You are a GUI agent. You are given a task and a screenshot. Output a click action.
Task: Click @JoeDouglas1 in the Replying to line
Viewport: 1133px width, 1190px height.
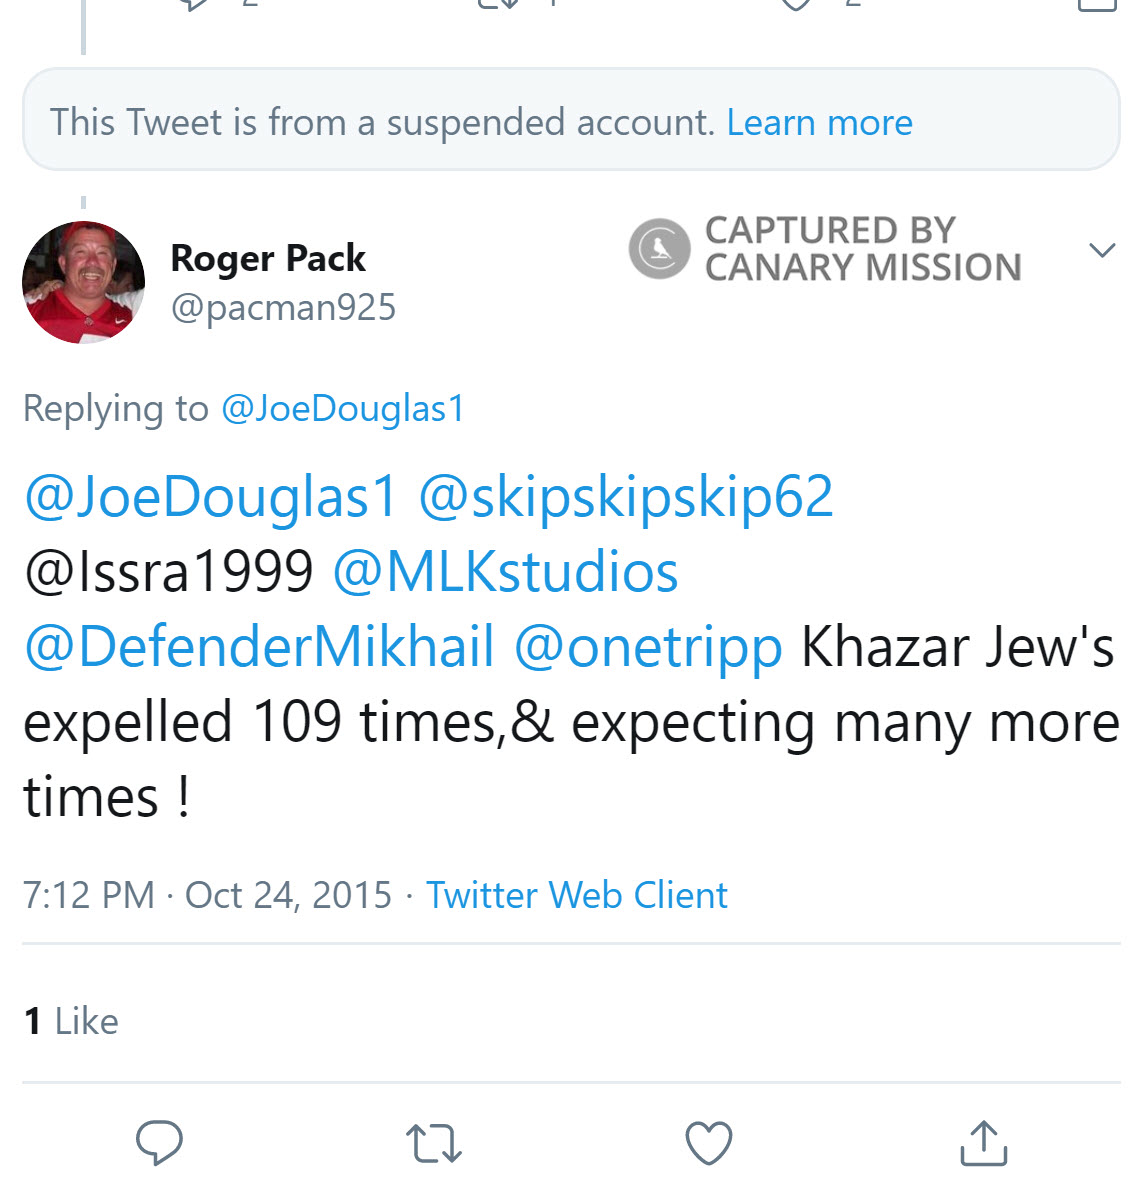pyautogui.click(x=343, y=408)
